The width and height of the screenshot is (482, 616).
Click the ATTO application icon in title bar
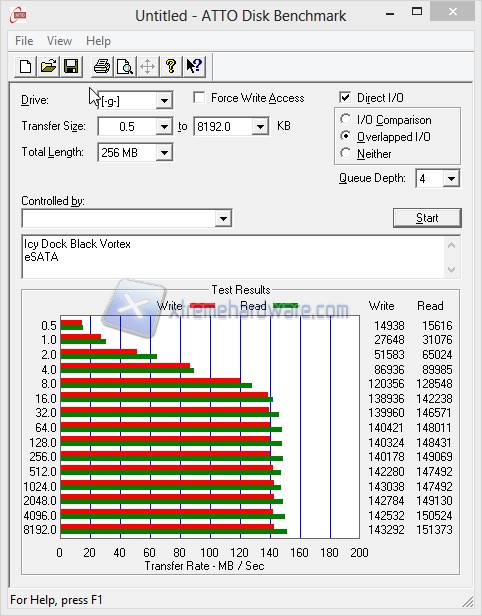coord(18,15)
